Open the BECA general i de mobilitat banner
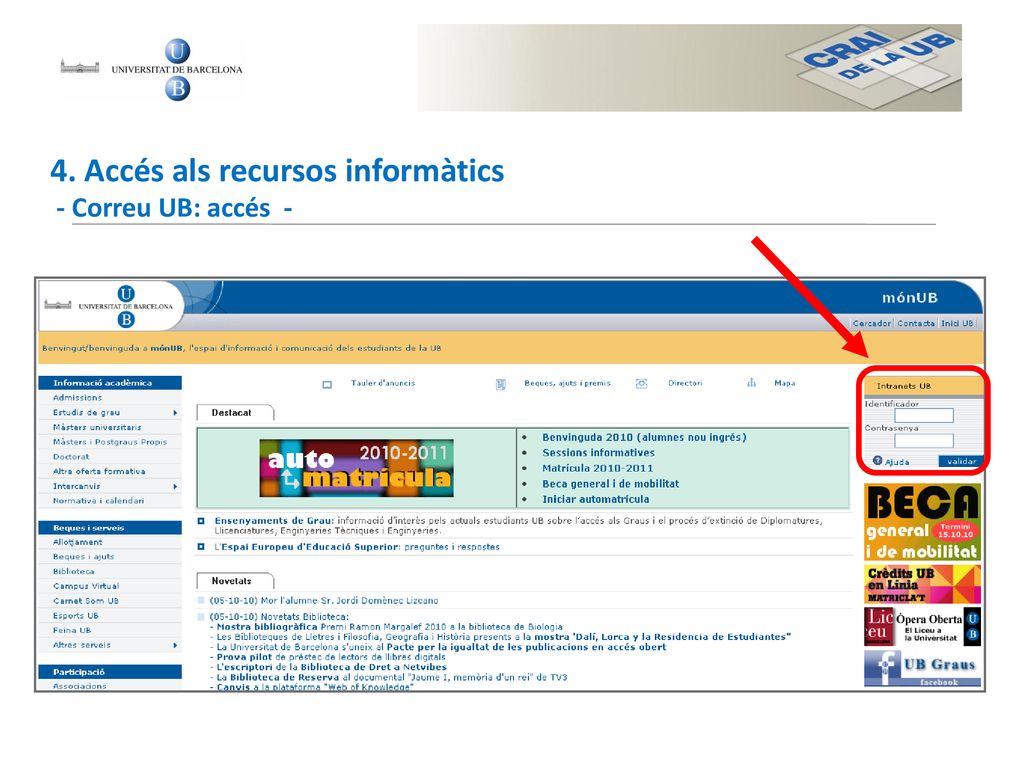This screenshot has width=1024, height=768. point(922,522)
